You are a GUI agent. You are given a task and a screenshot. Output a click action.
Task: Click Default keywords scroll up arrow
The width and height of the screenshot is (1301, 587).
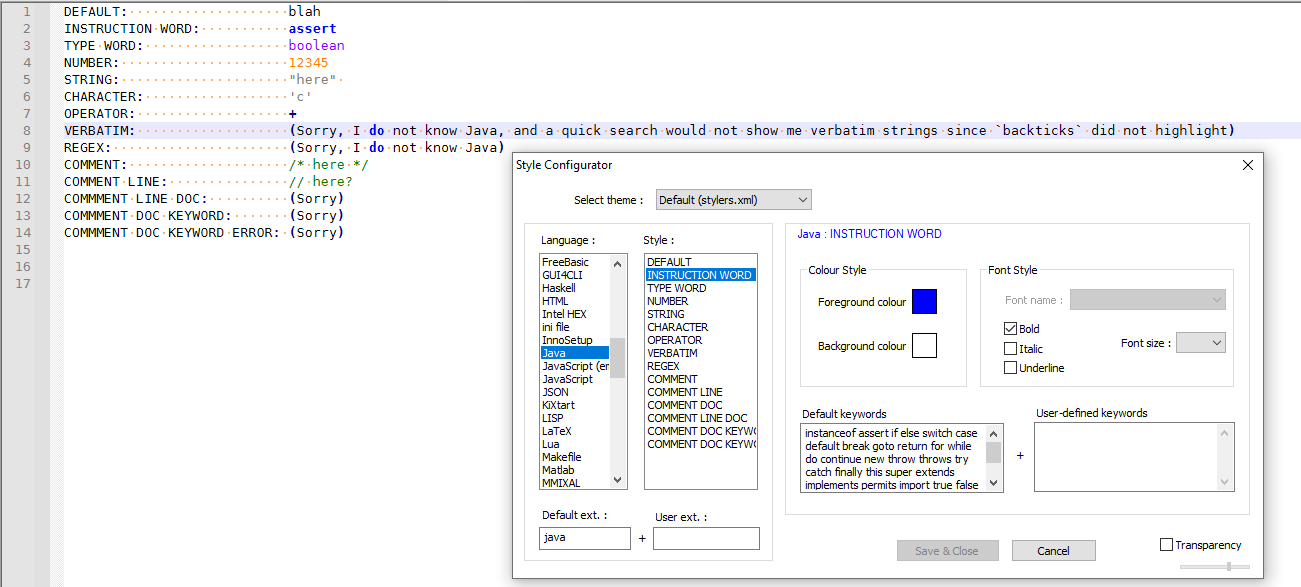coord(994,432)
